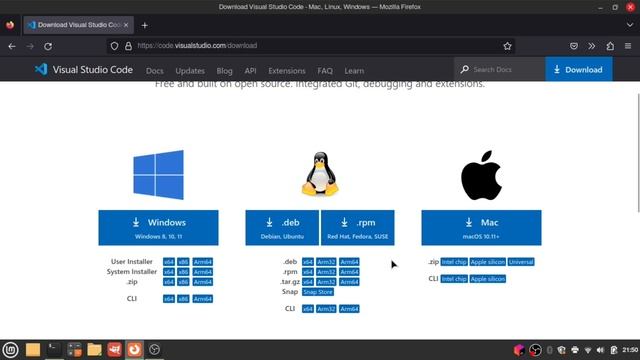Click the Apple logo image
The width and height of the screenshot is (640, 360).
point(481,176)
